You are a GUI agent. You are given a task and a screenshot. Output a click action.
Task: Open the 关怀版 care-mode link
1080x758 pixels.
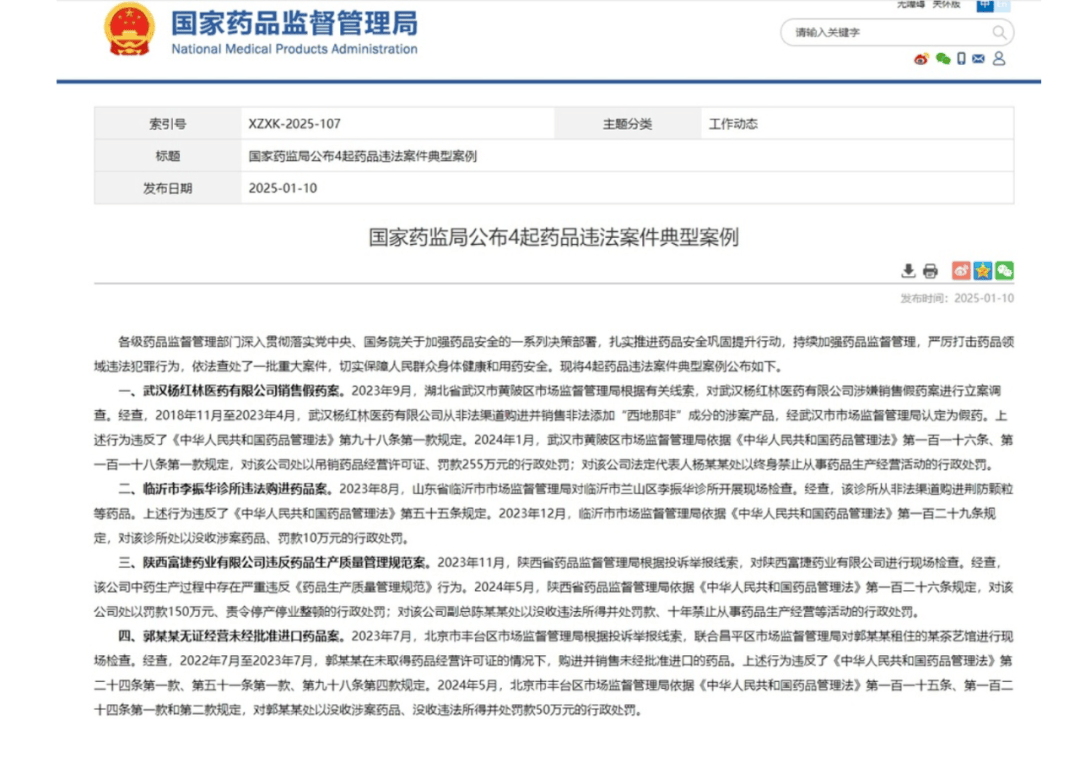point(946,5)
